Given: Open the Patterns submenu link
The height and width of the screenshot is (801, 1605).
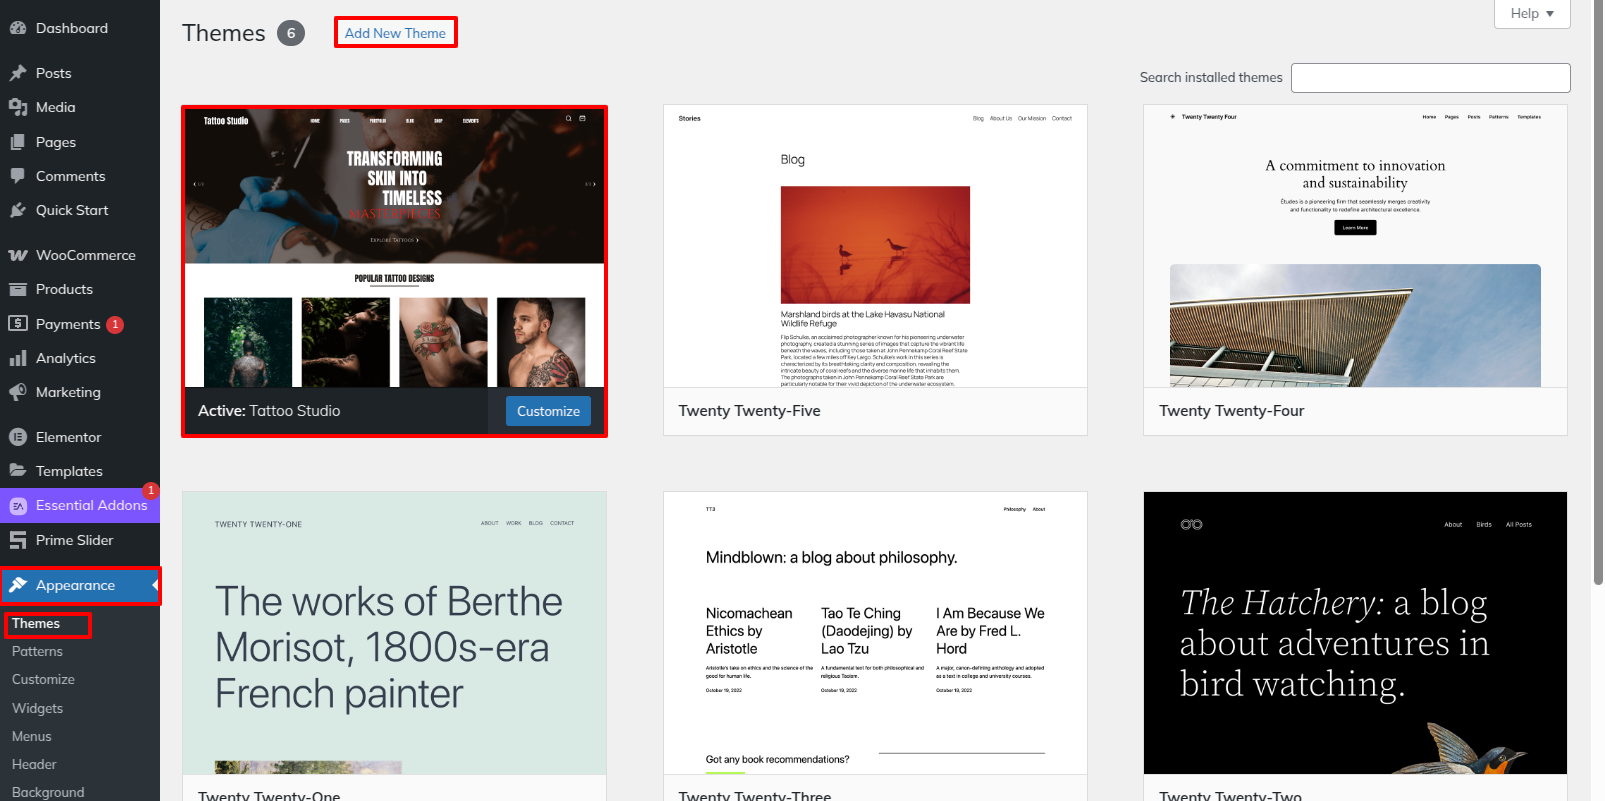Looking at the screenshot, I should coord(37,651).
